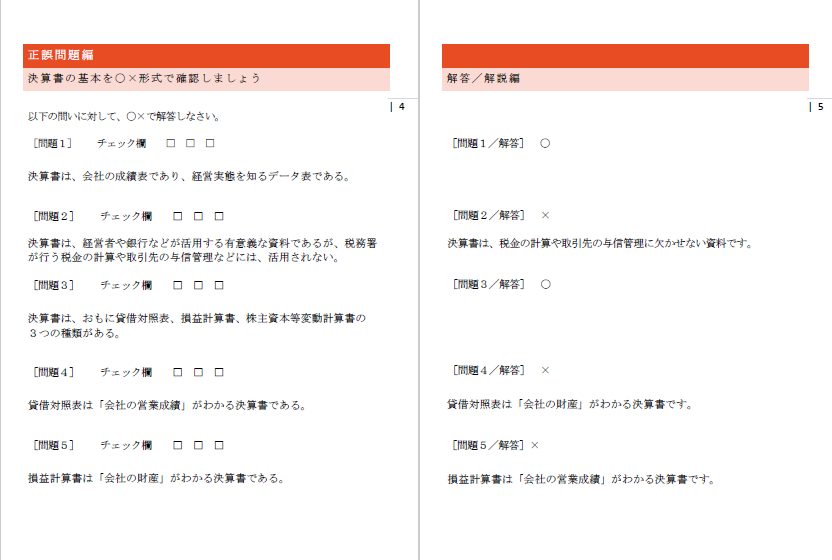Click the ○ answer mark for 問題3
The height and width of the screenshot is (560, 832).
(545, 285)
